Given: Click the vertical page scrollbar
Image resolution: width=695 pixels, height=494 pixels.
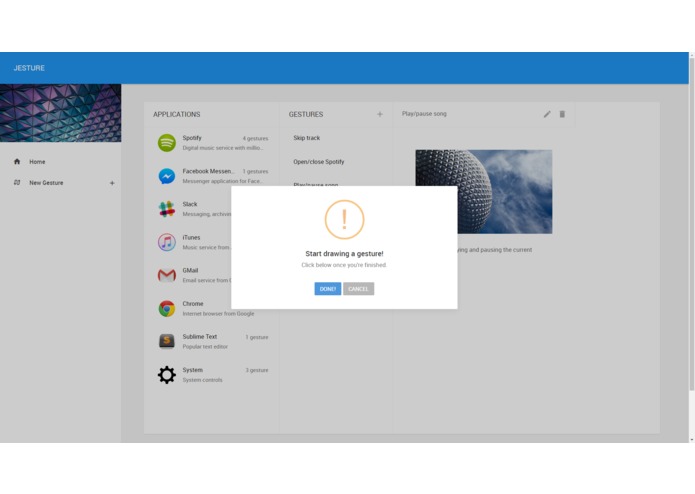Looking at the screenshot, I should coord(691,222).
